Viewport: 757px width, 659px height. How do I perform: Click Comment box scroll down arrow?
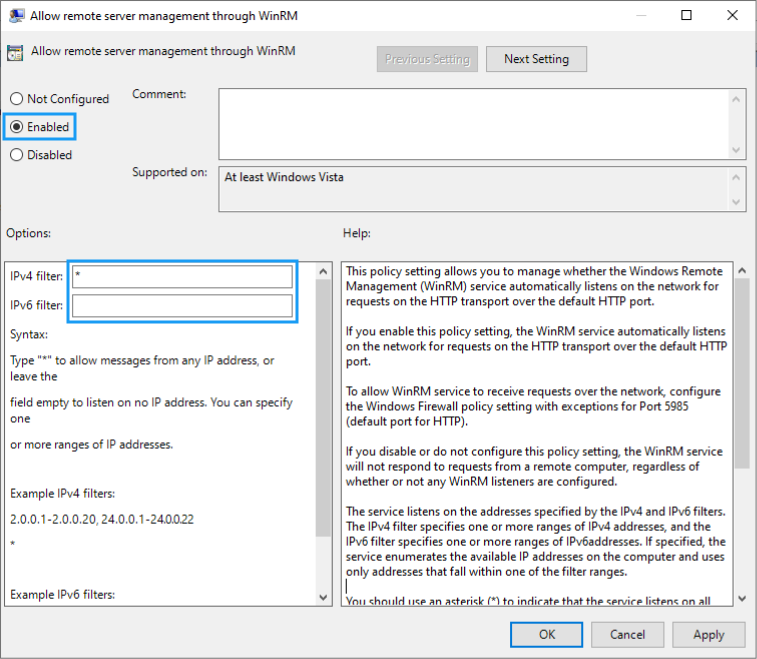[738, 150]
